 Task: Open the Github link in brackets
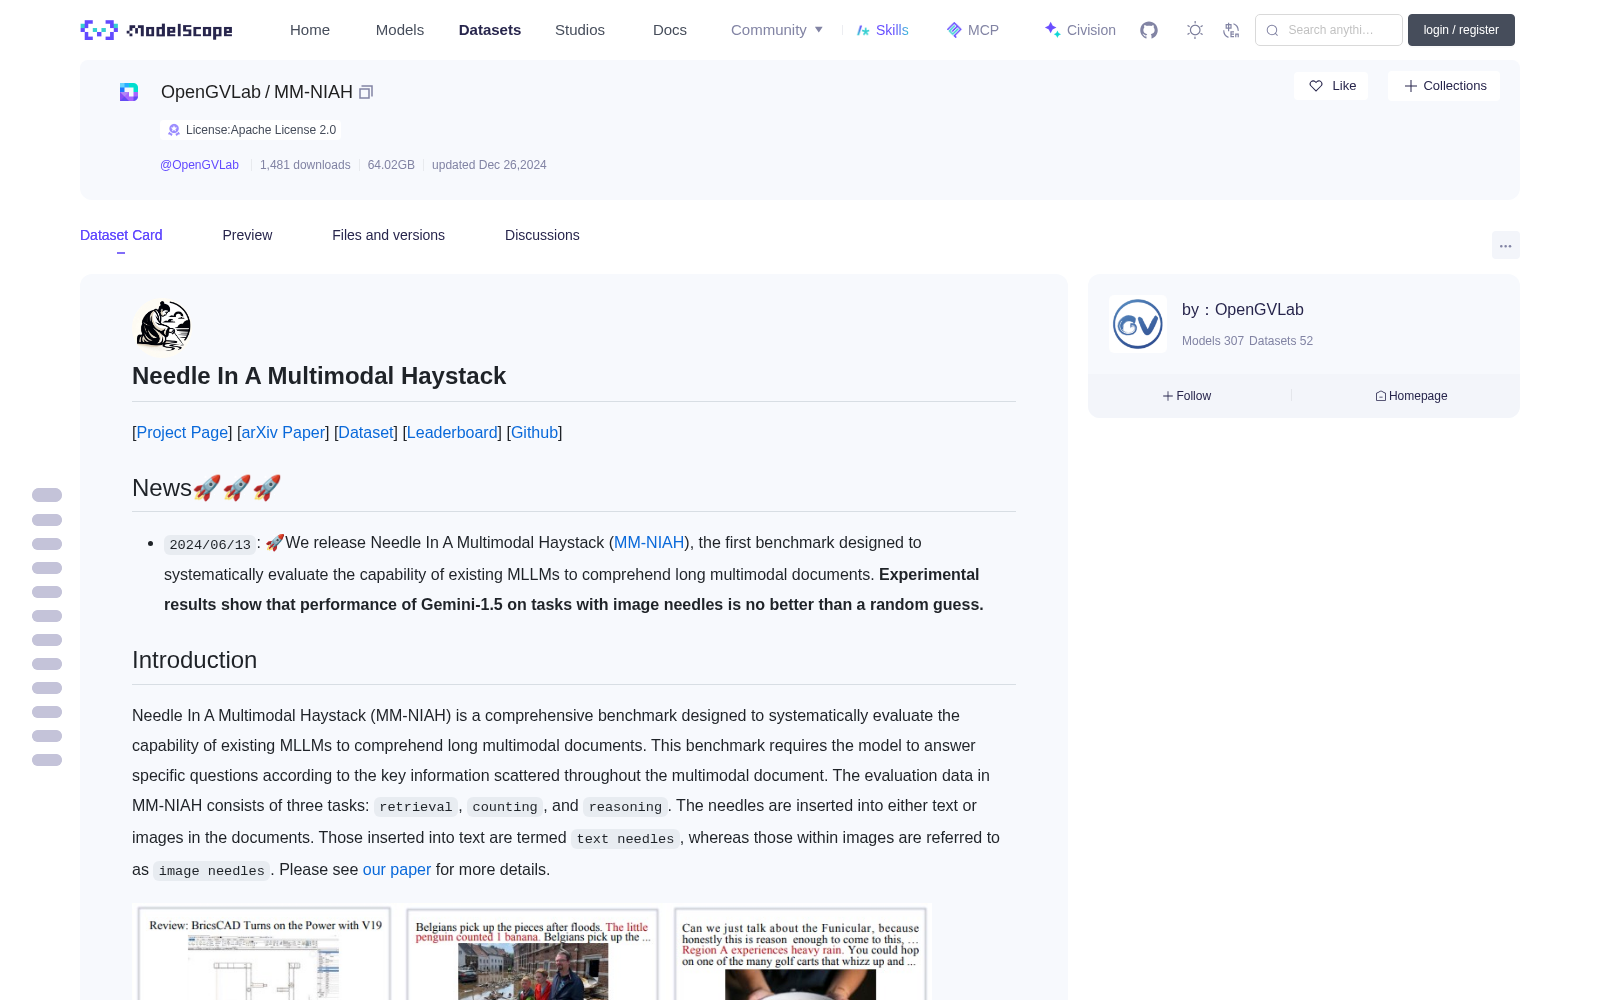535,432
